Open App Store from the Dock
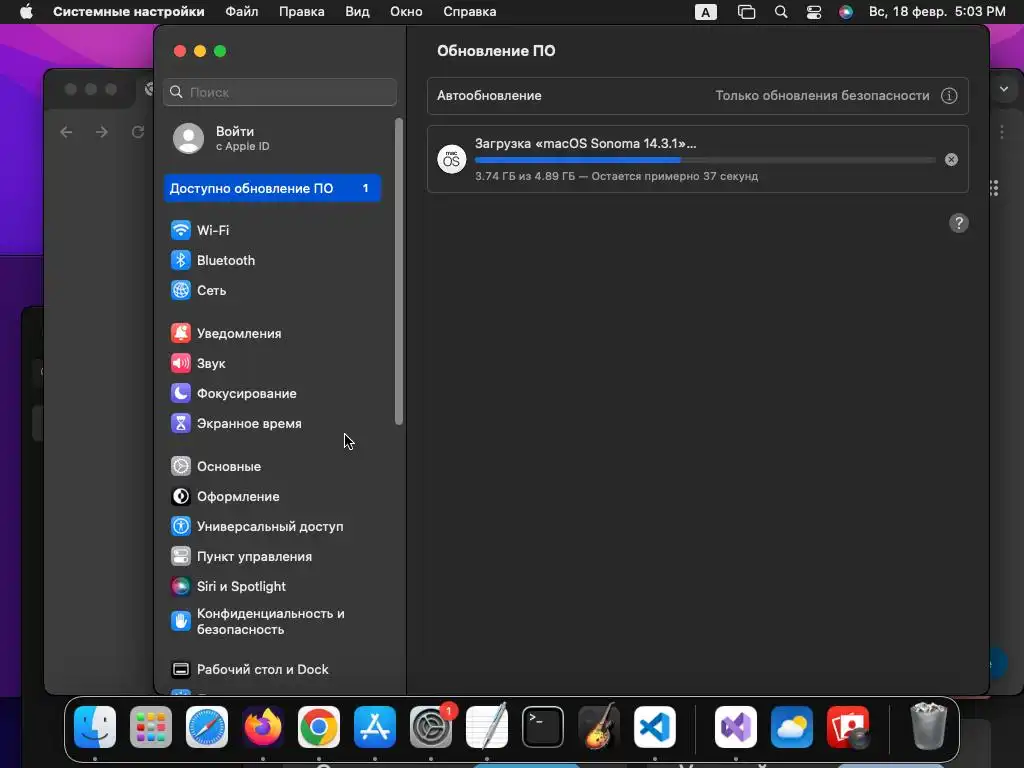The height and width of the screenshot is (768, 1024). (x=375, y=727)
